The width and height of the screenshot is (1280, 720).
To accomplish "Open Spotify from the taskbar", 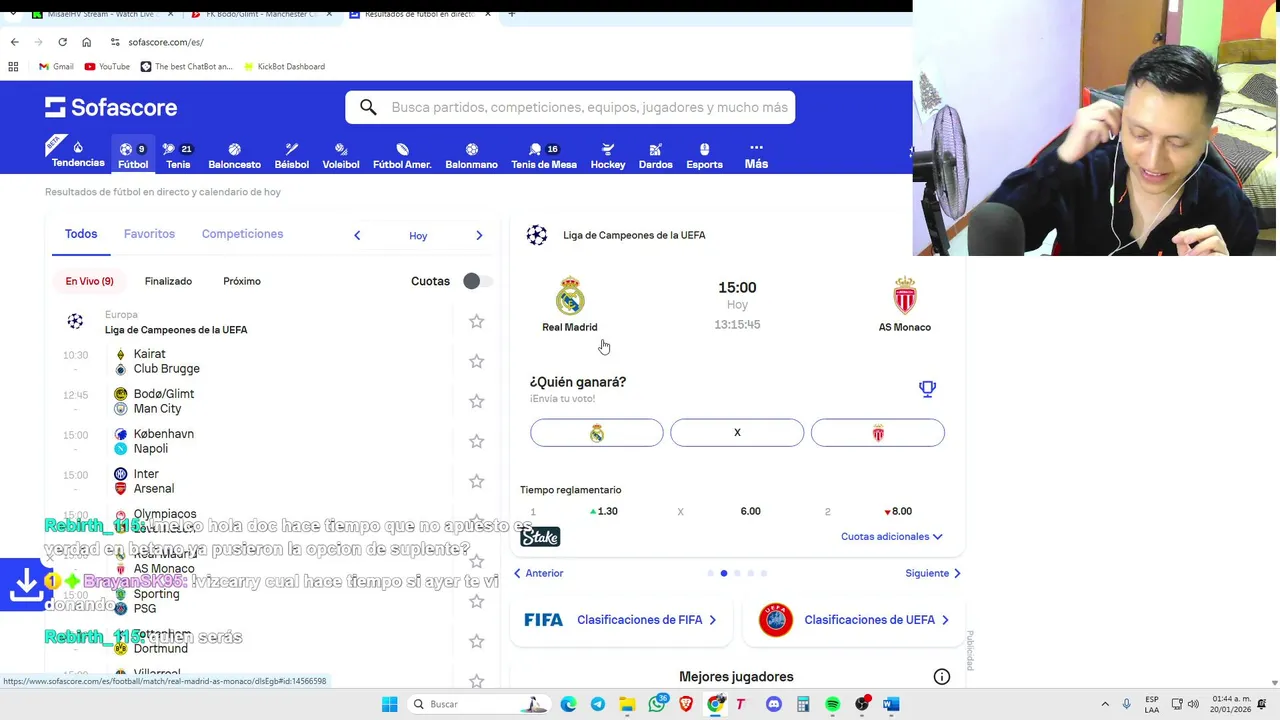I will click(833, 704).
